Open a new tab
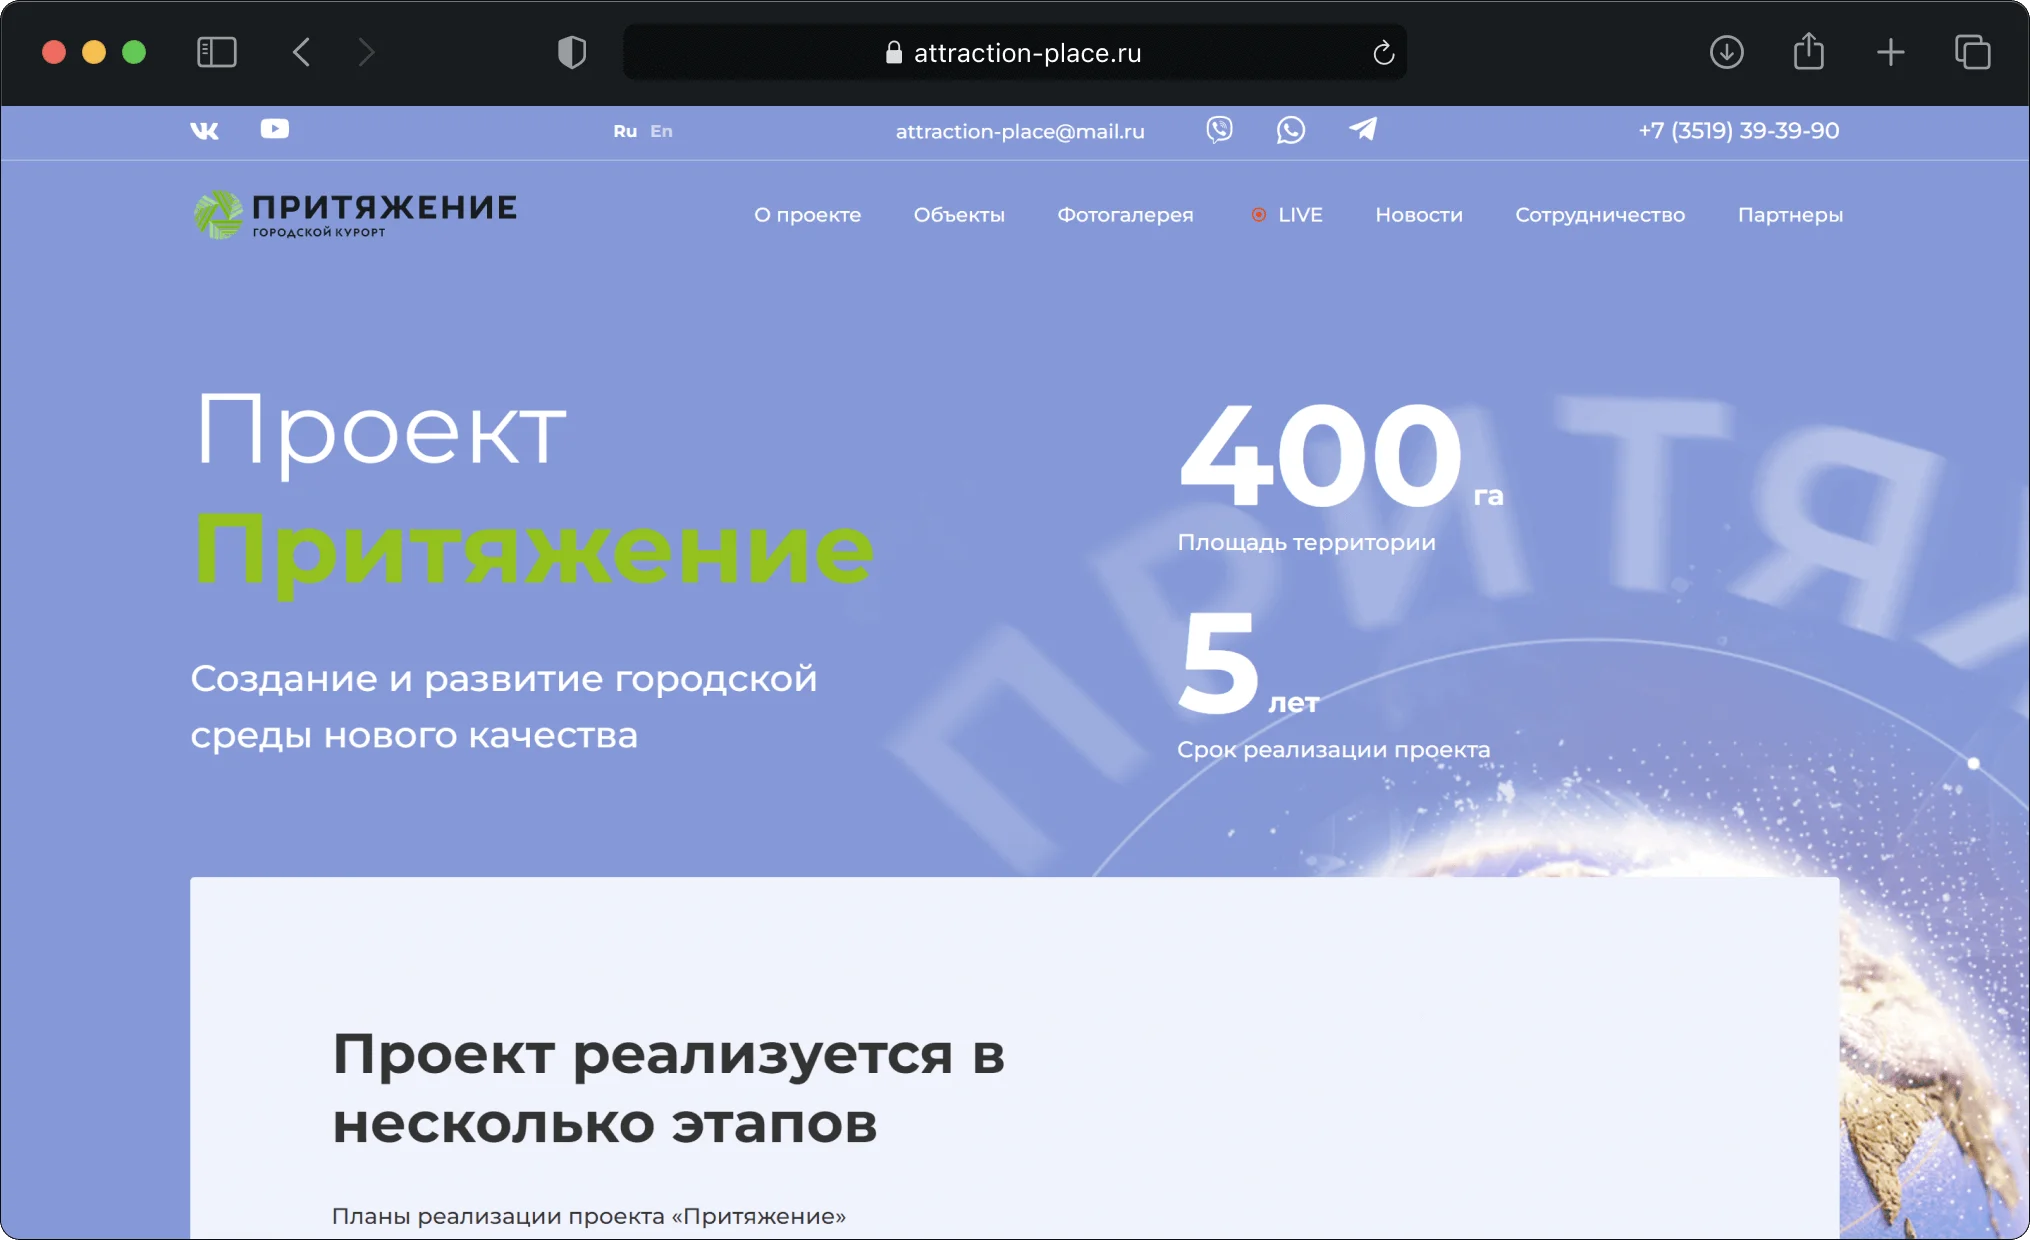2030x1240 pixels. [x=1891, y=52]
